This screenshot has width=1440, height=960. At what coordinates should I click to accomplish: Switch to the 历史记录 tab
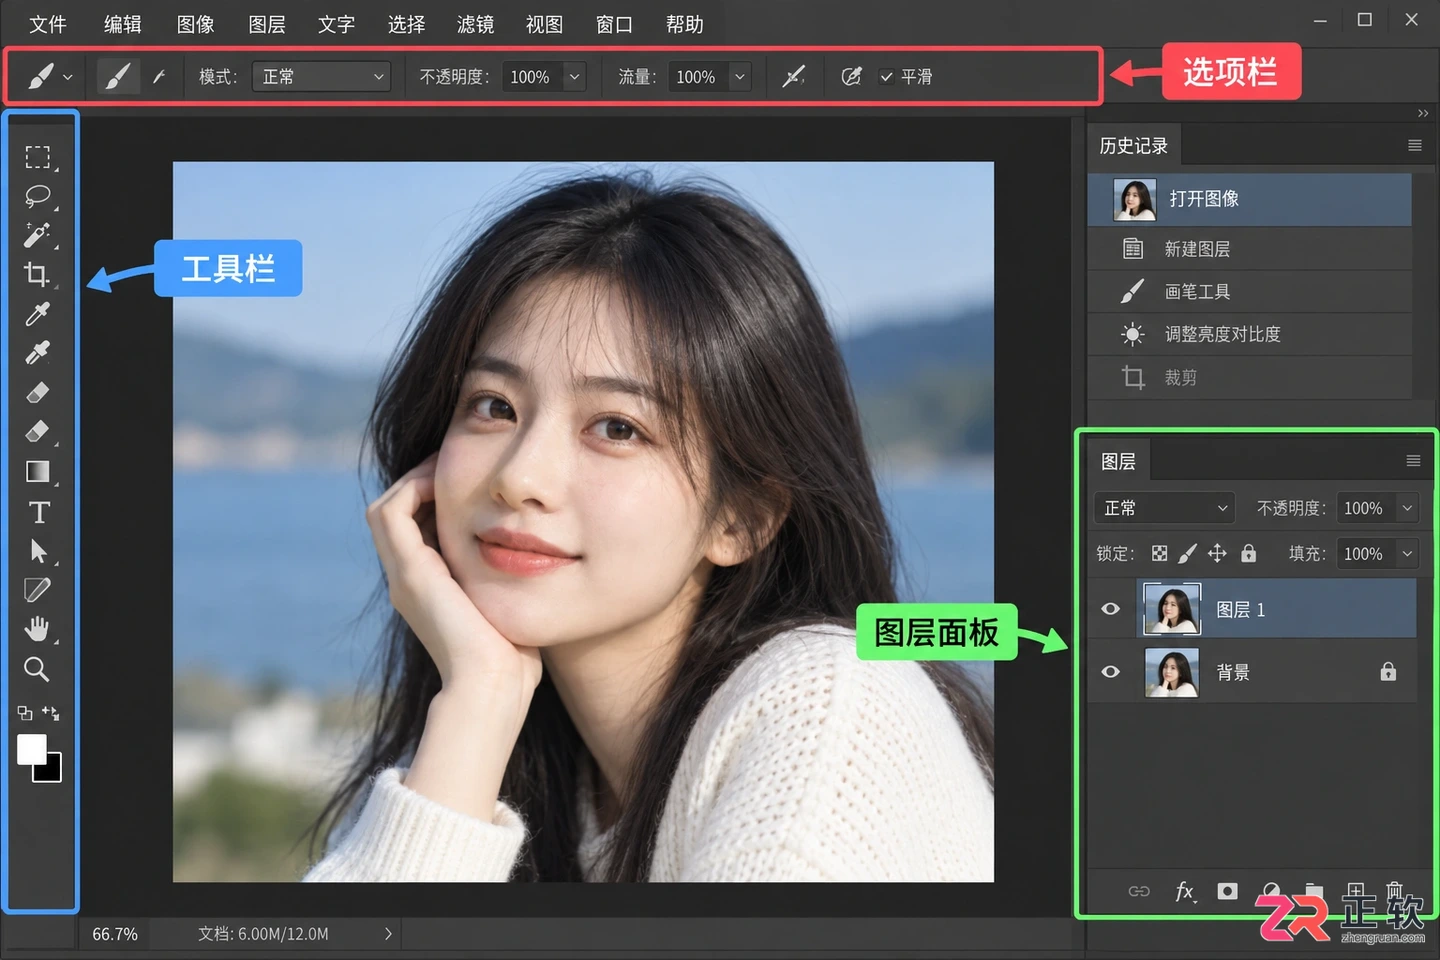click(x=1134, y=146)
